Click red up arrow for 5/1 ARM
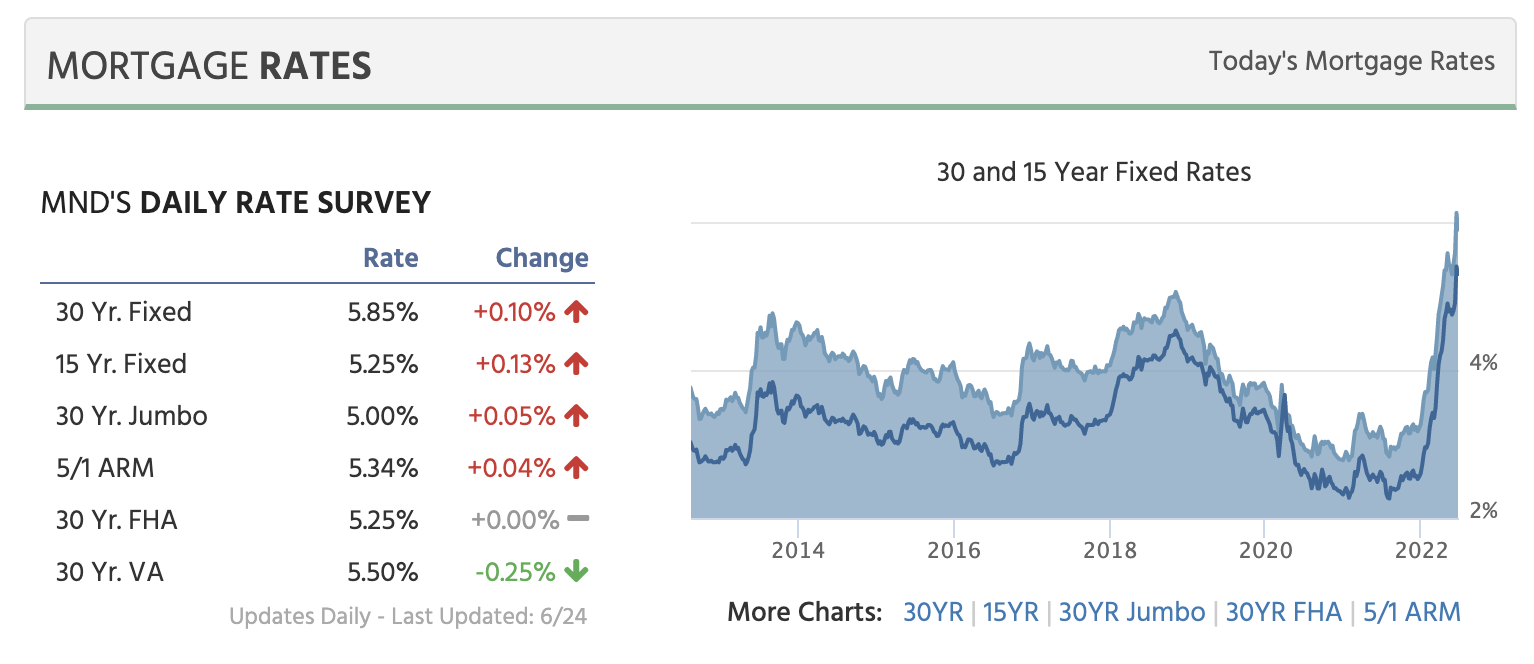 pyautogui.click(x=575, y=468)
